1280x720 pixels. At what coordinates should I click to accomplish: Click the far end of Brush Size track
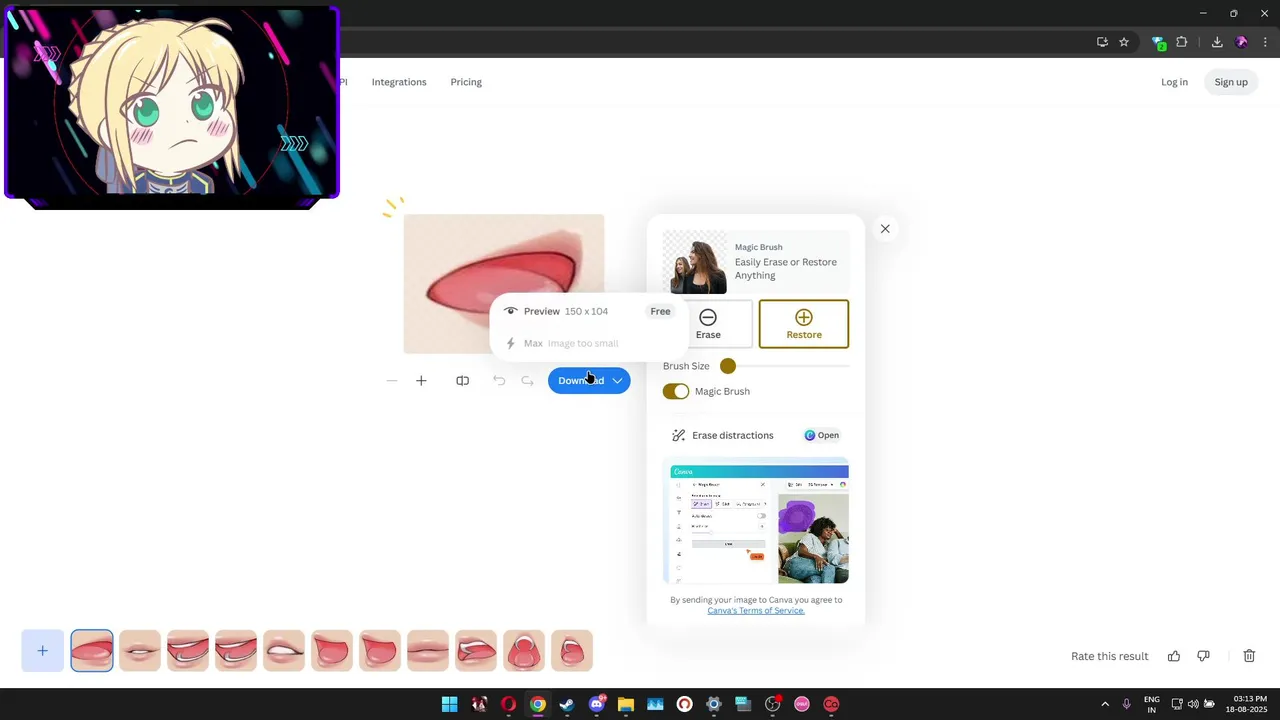point(846,366)
